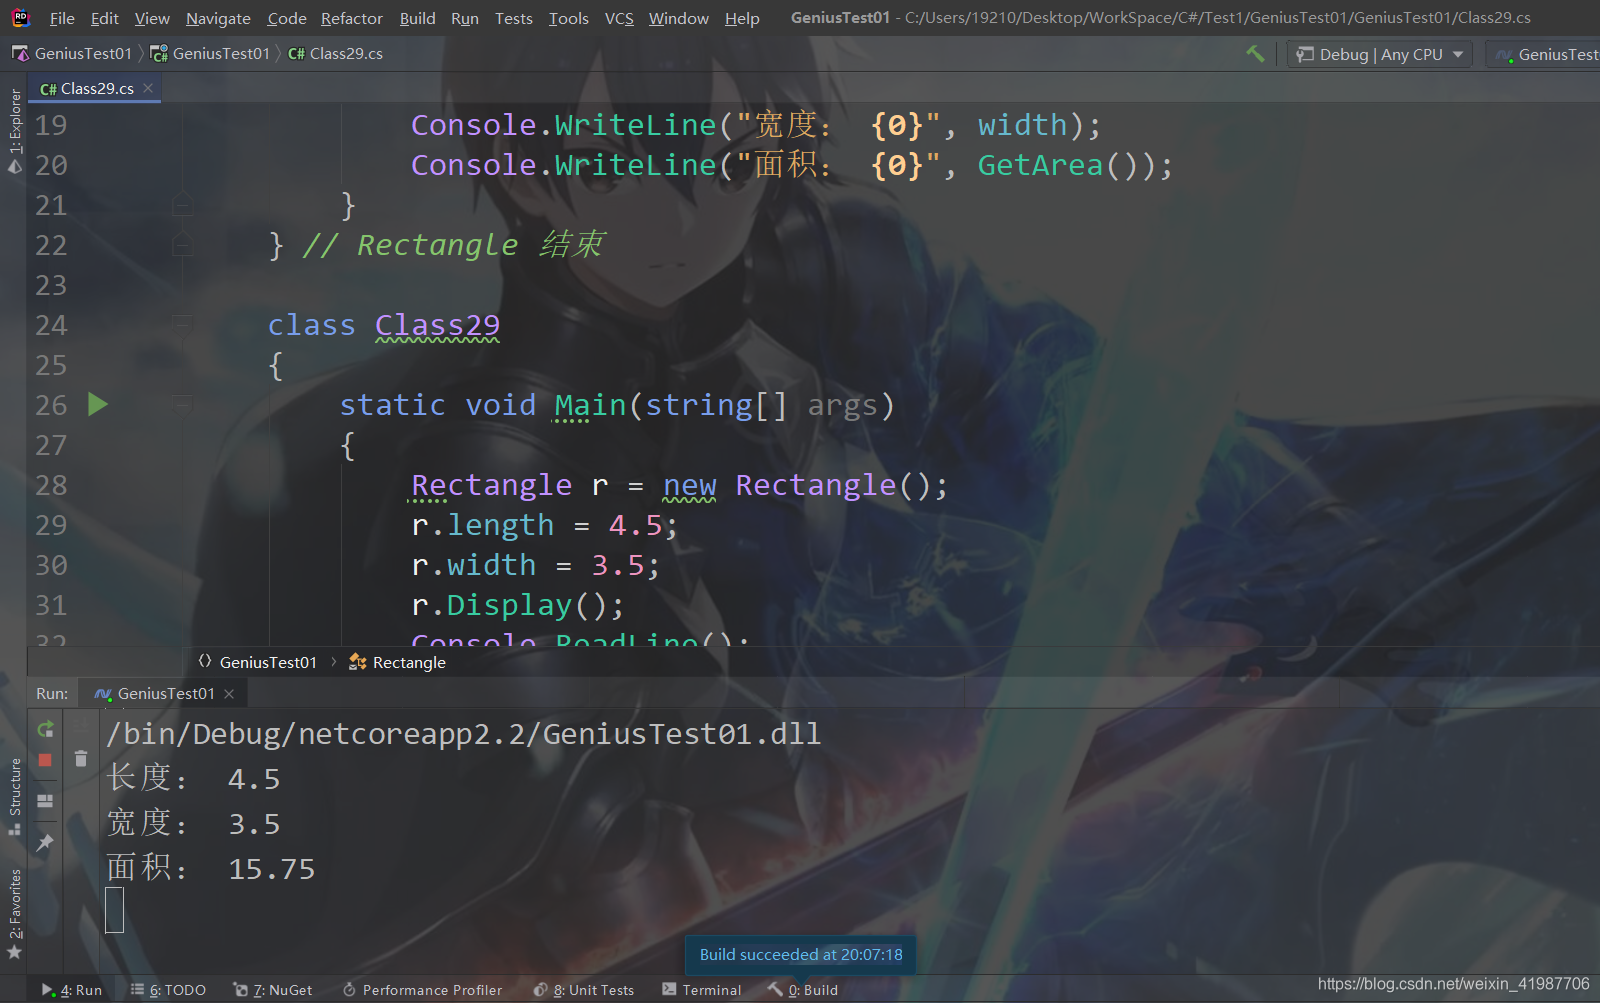Open the Build menu

tap(417, 18)
